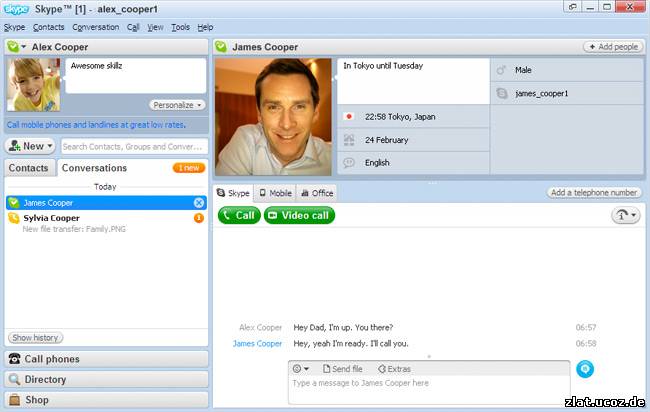
Task: Start a voice call with Call button
Action: point(239,216)
